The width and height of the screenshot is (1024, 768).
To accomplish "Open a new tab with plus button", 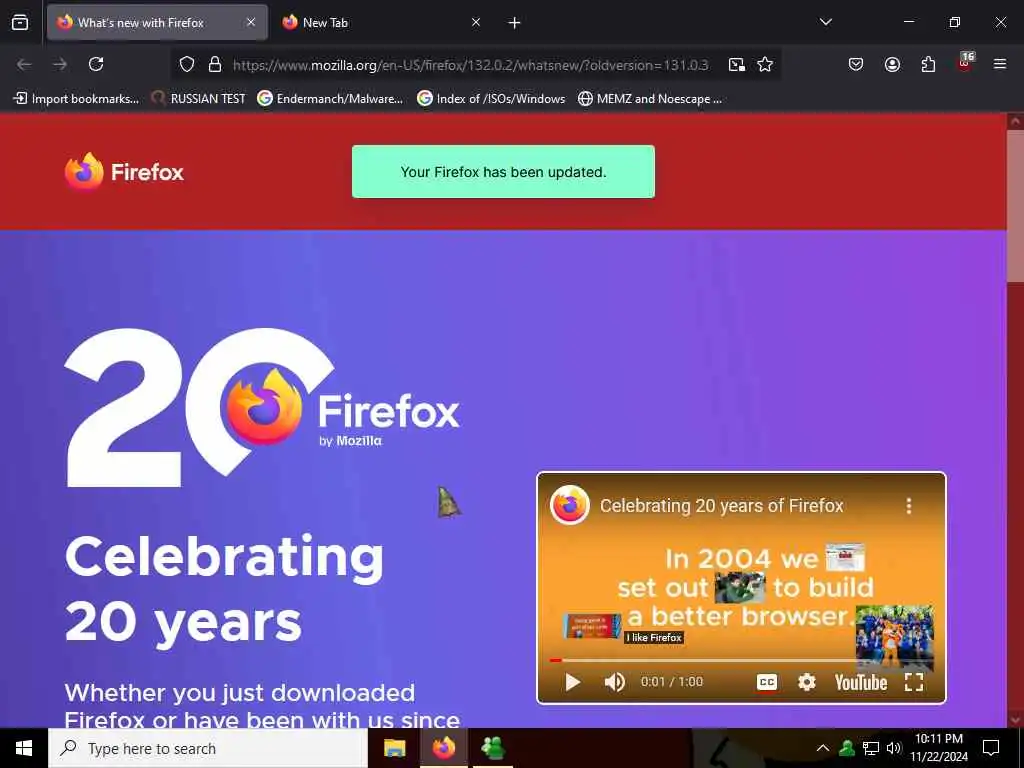I will tap(515, 23).
